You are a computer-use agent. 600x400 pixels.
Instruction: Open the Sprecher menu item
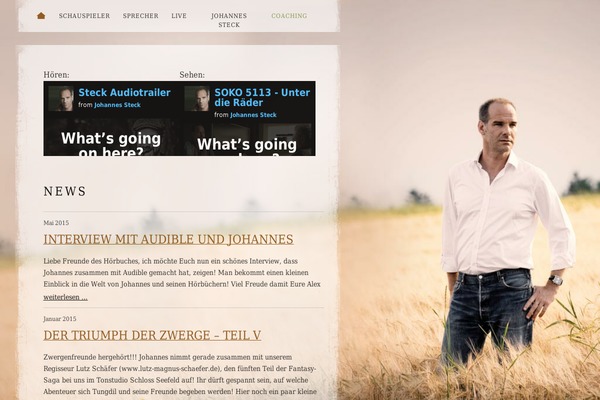[x=140, y=16]
